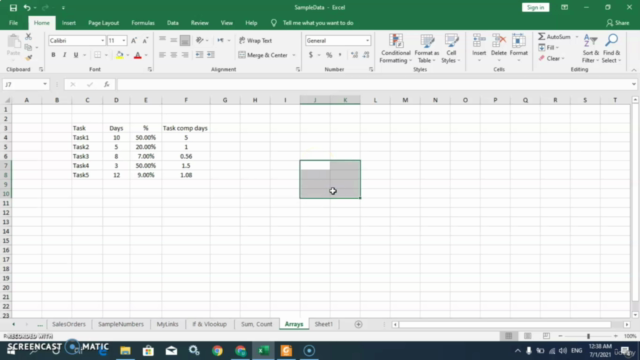
Task: Click the Decrease Indent icon
Action: click(199, 55)
